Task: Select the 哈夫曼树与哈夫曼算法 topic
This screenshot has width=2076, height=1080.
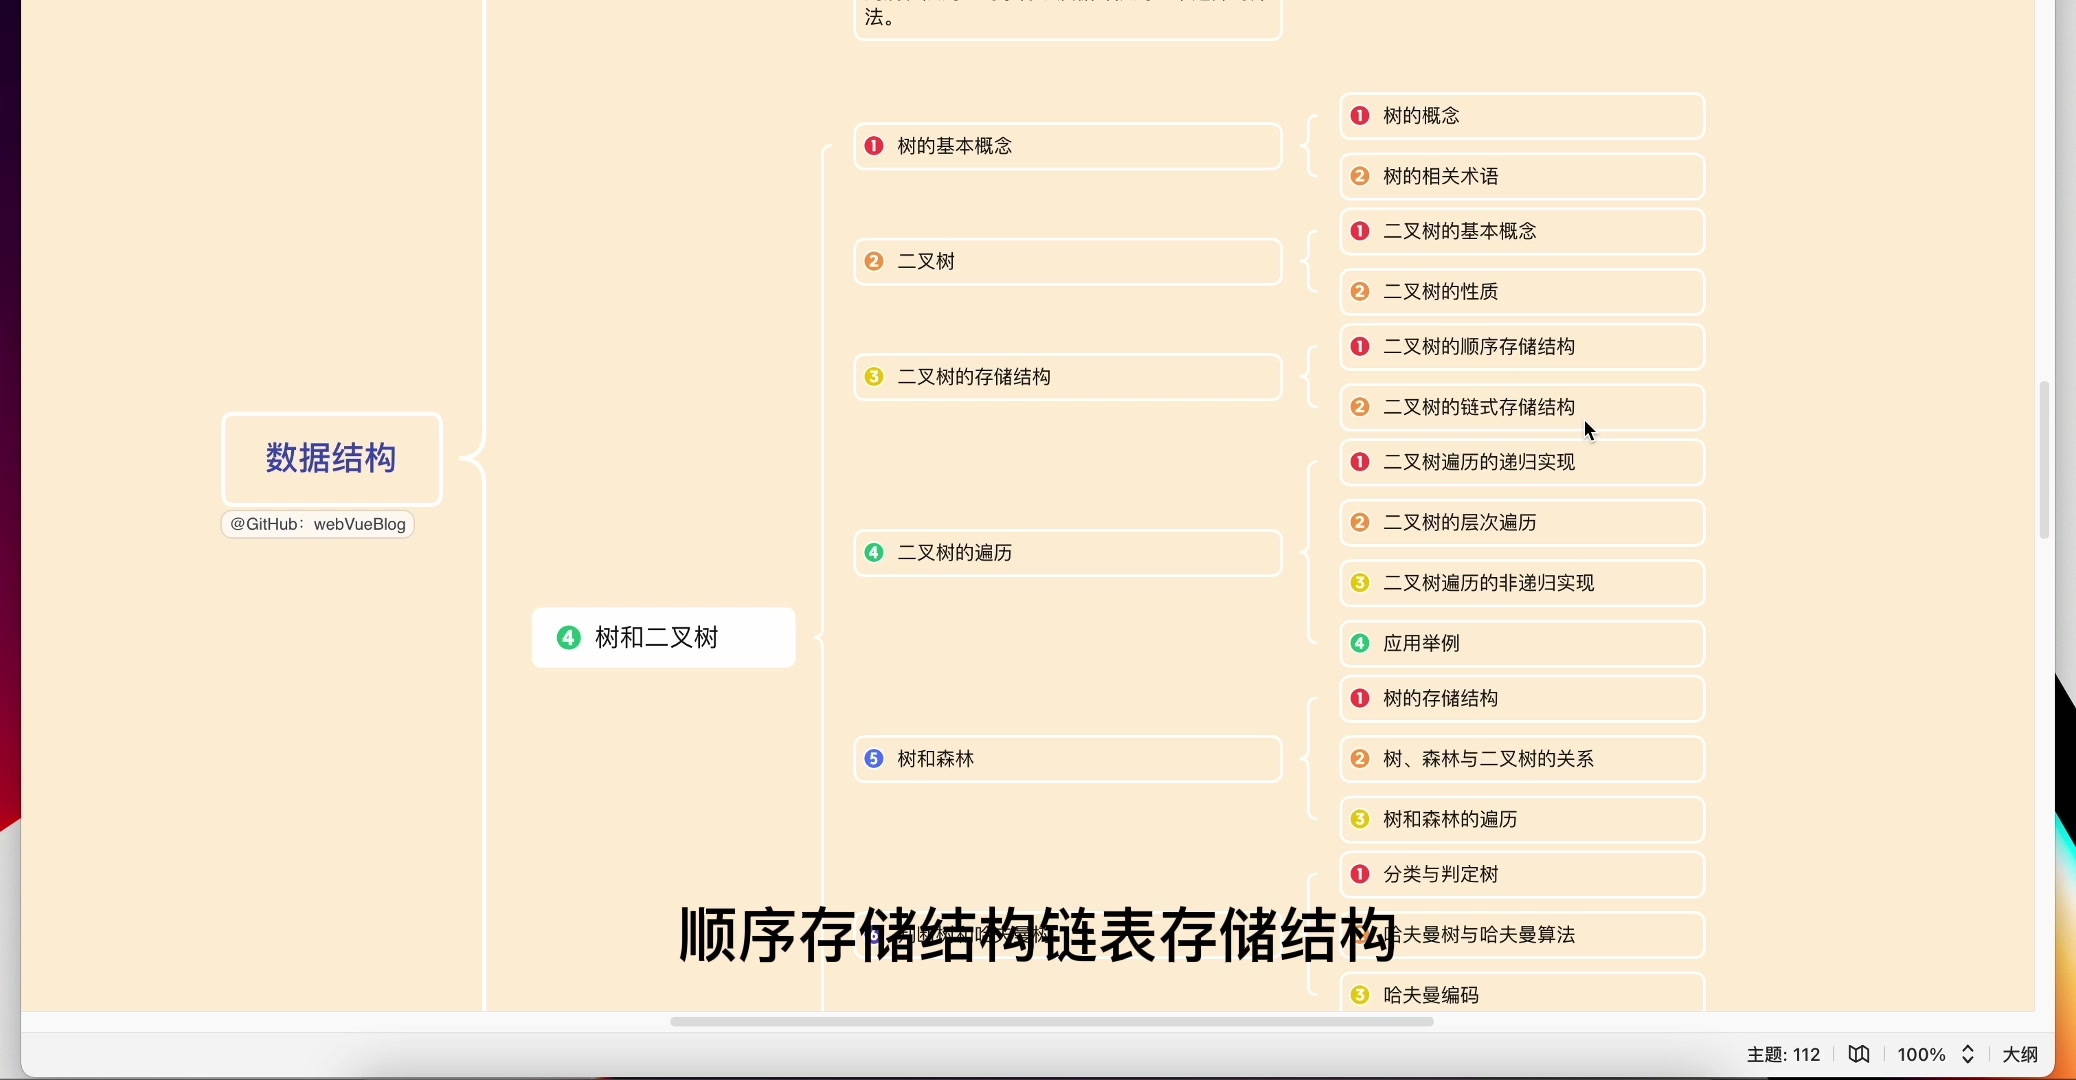Action: point(1522,936)
